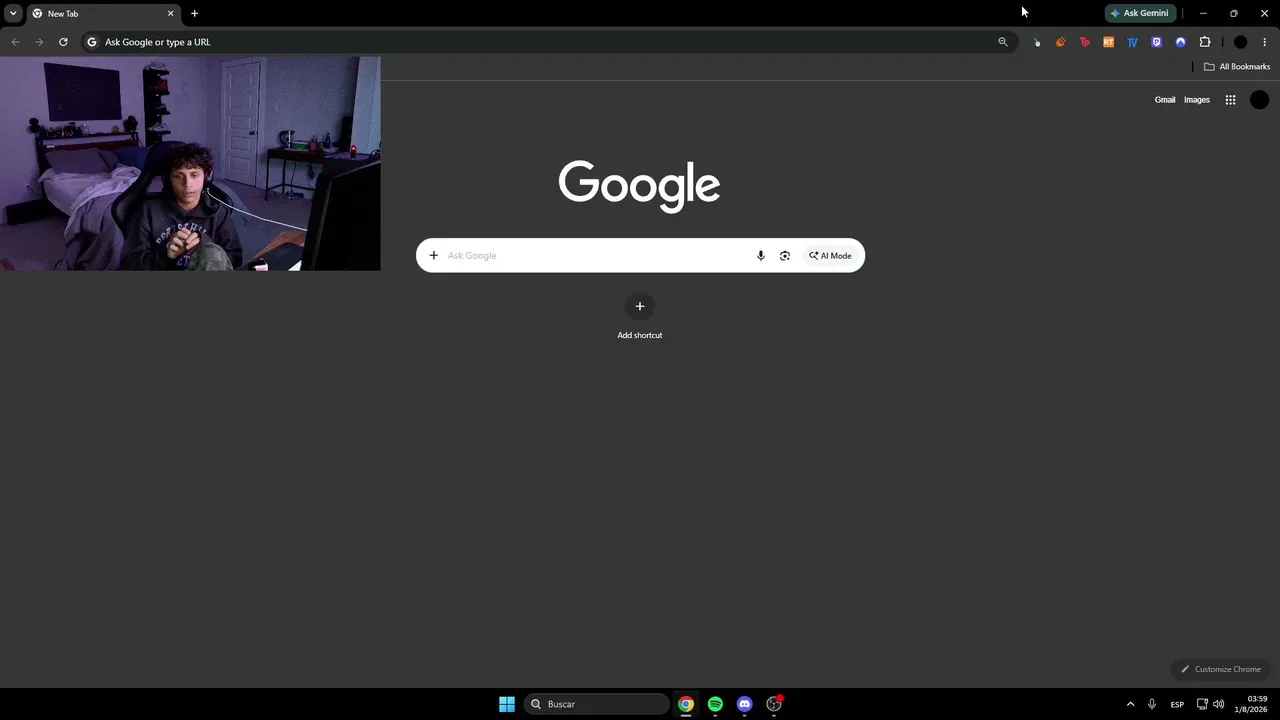
Task: Open the Google account avatar on page
Action: 1260,100
